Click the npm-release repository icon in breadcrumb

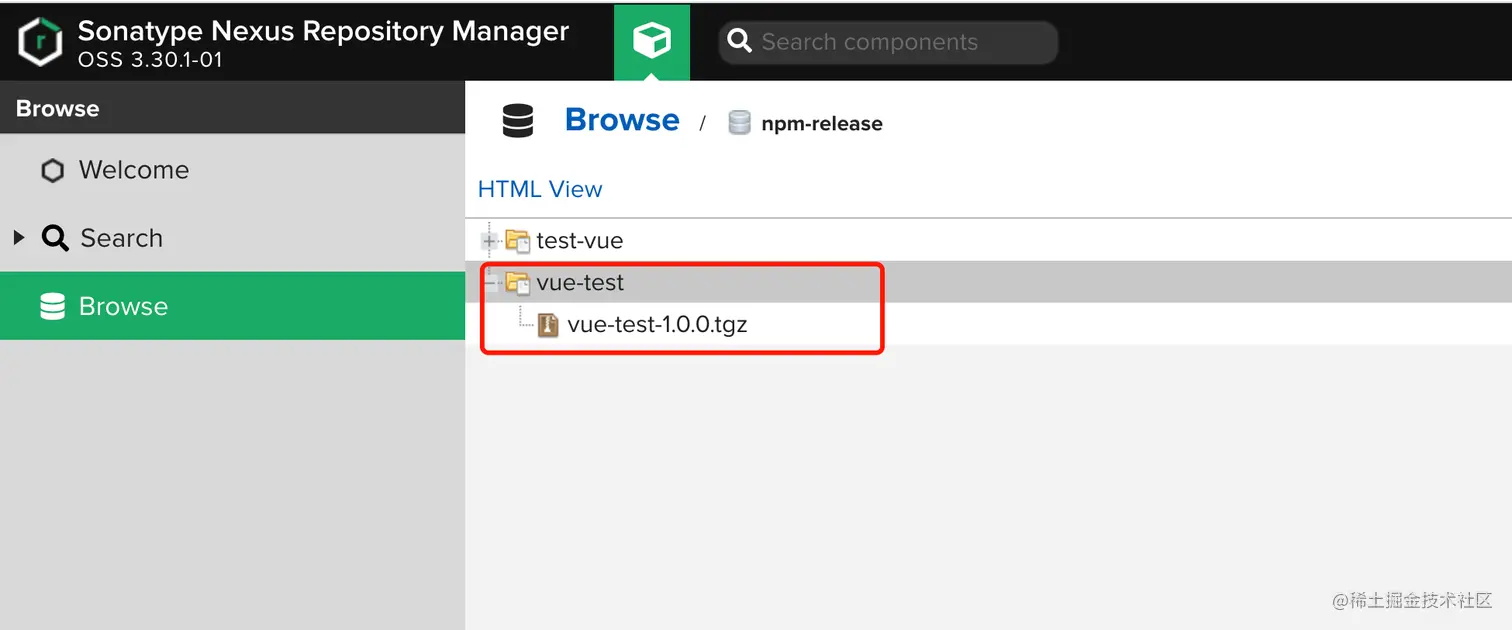point(739,123)
